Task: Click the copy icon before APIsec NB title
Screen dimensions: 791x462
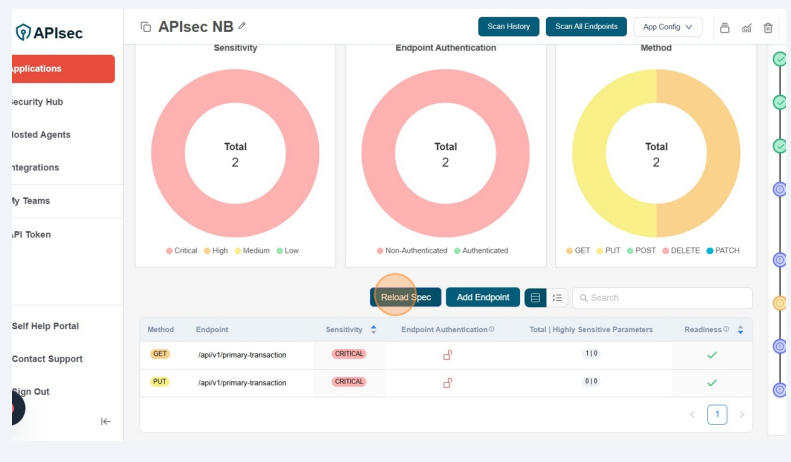Action: (146, 27)
